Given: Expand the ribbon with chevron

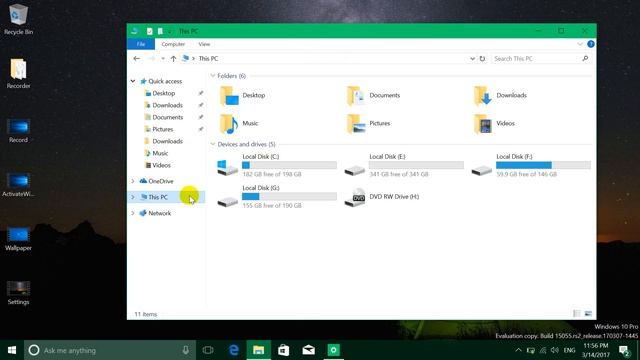Looking at the screenshot, I should (x=580, y=44).
